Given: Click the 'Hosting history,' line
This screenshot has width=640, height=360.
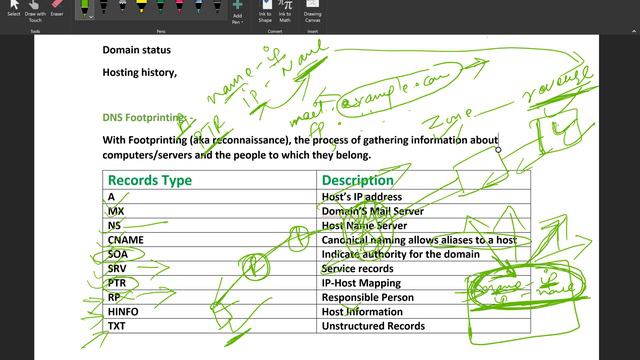Looking at the screenshot, I should (x=140, y=72).
